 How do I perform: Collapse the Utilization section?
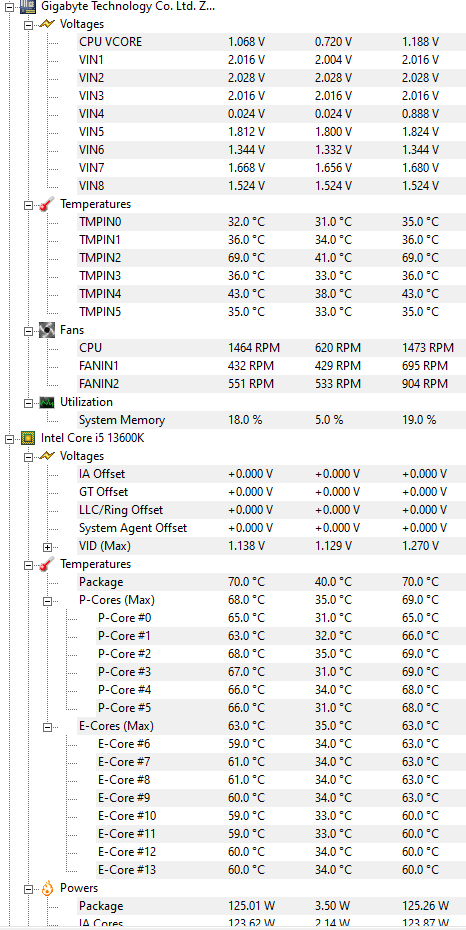[28, 403]
